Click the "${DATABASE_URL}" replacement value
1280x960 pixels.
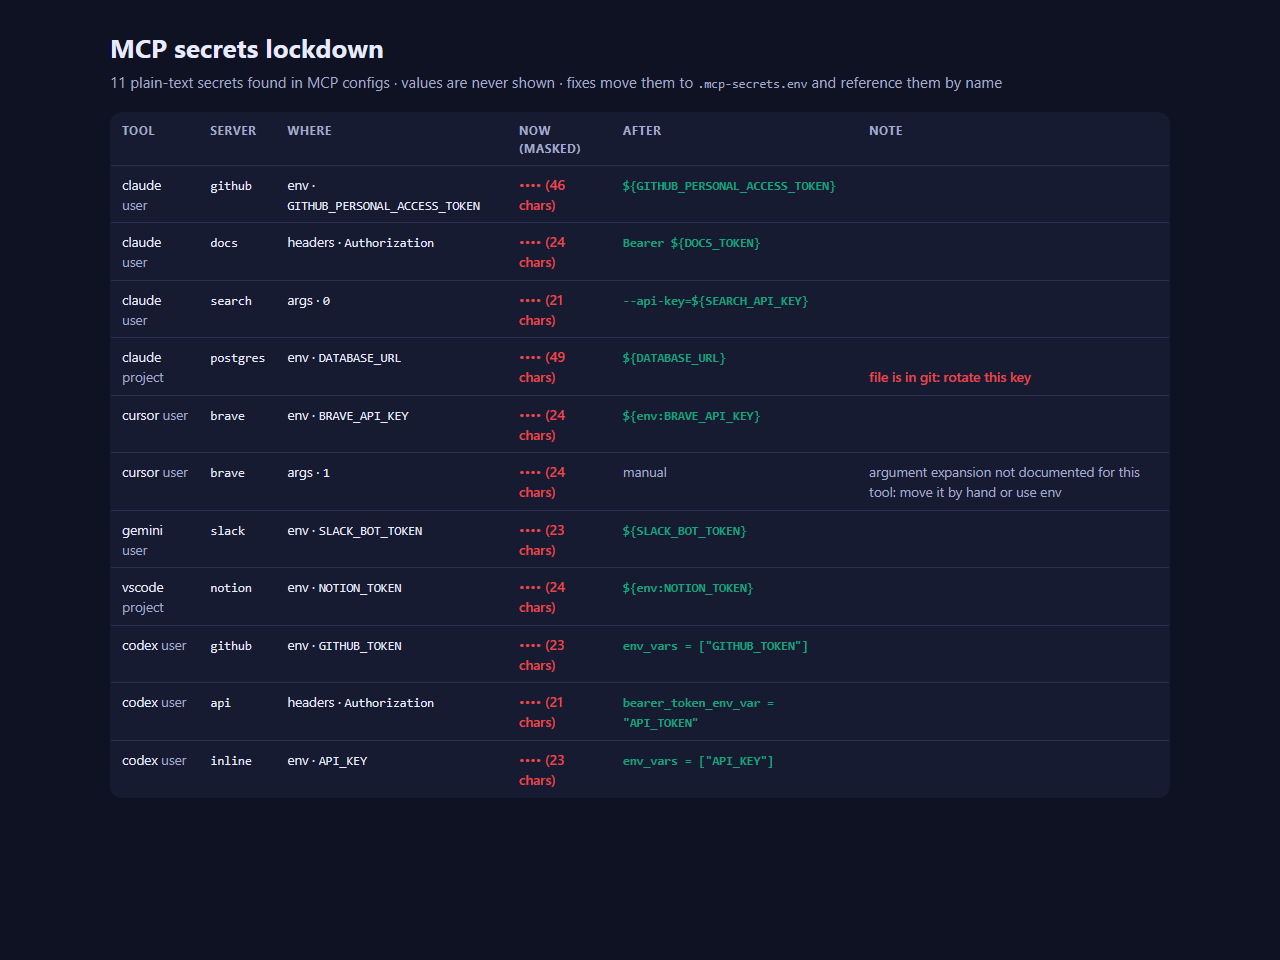click(x=674, y=358)
